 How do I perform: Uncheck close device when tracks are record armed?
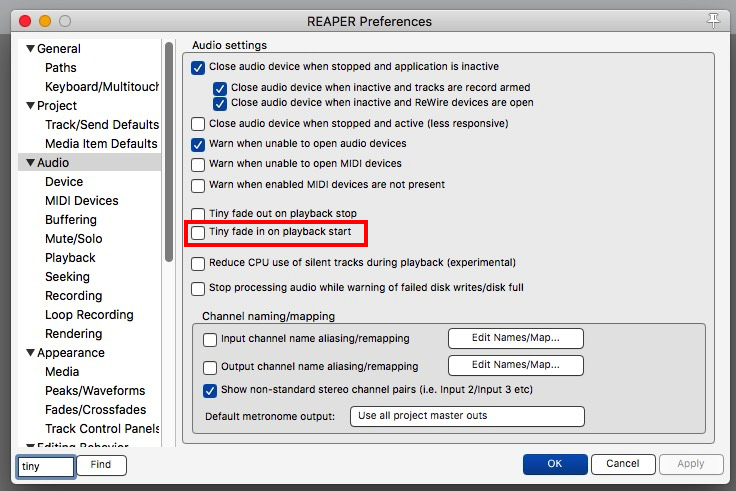tap(220, 88)
